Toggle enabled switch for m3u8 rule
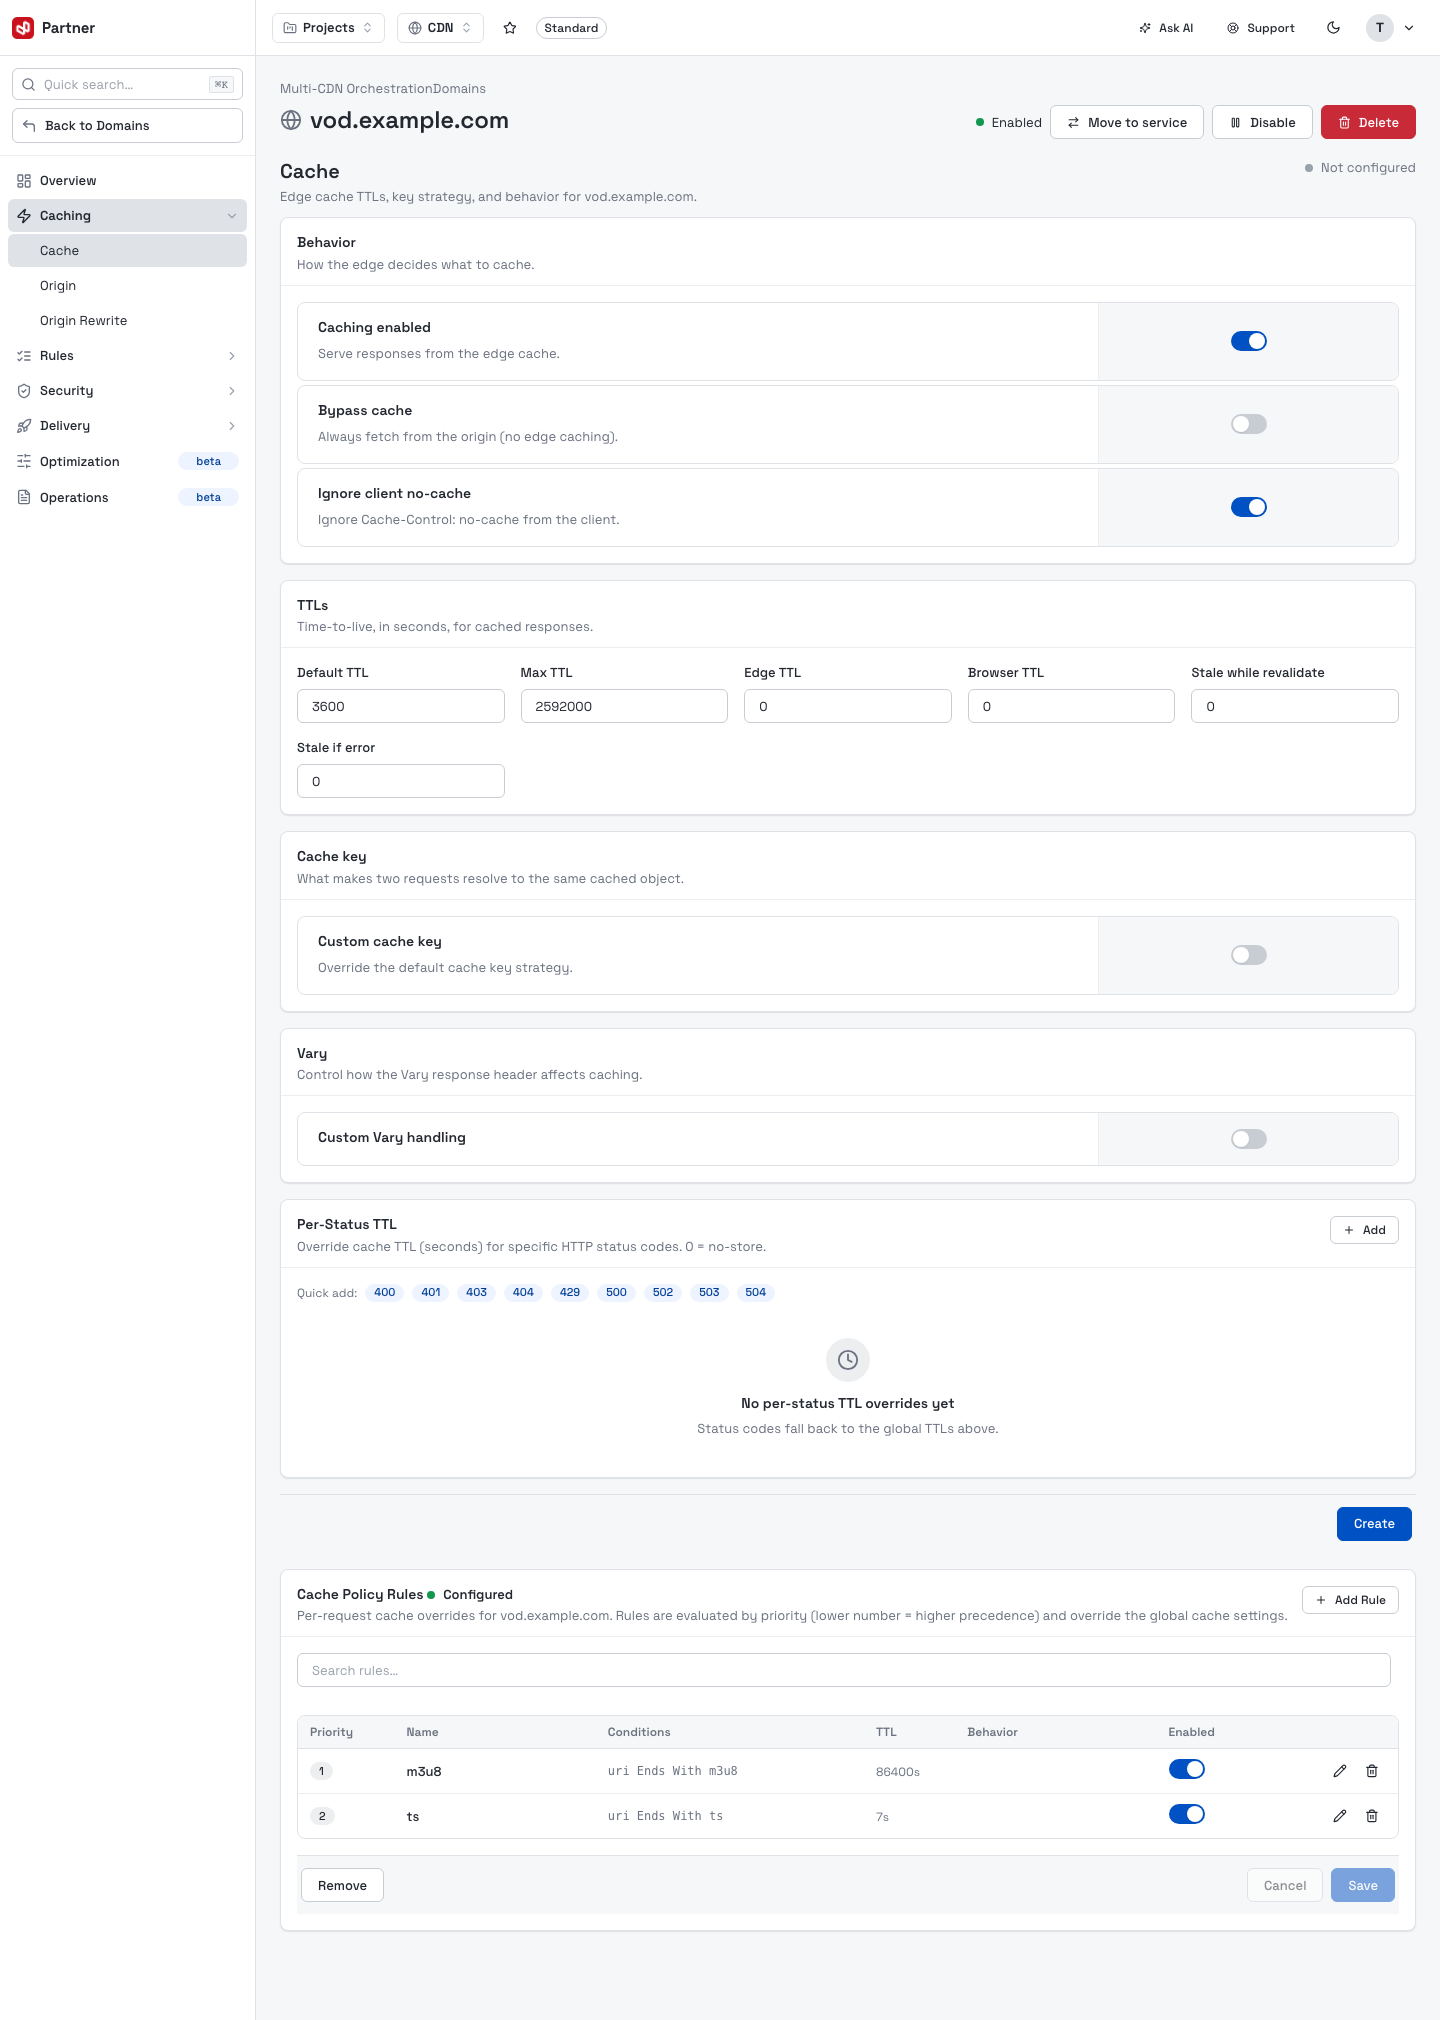Image resolution: width=1440 pixels, height=2020 pixels. click(x=1187, y=1769)
